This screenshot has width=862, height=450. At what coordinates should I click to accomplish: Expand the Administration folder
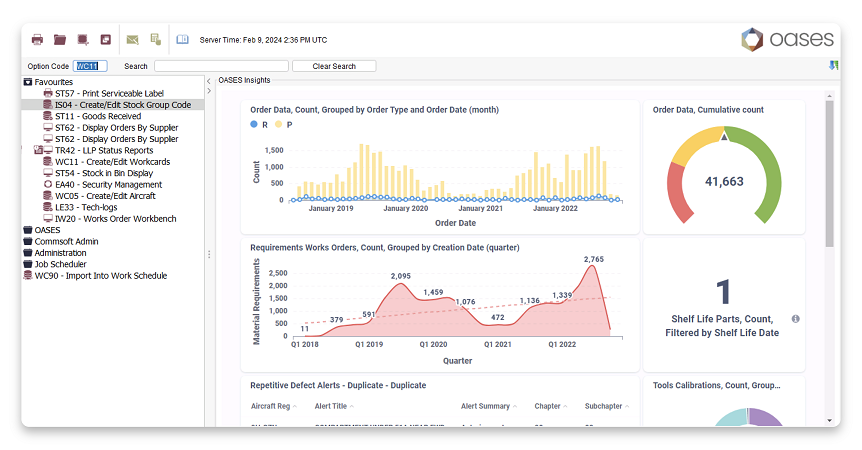(27, 253)
